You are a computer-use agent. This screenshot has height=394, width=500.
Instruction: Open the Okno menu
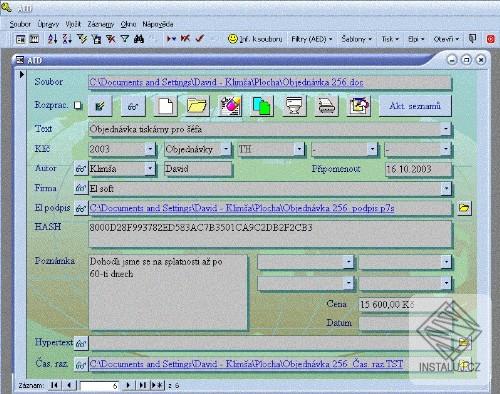pos(128,24)
